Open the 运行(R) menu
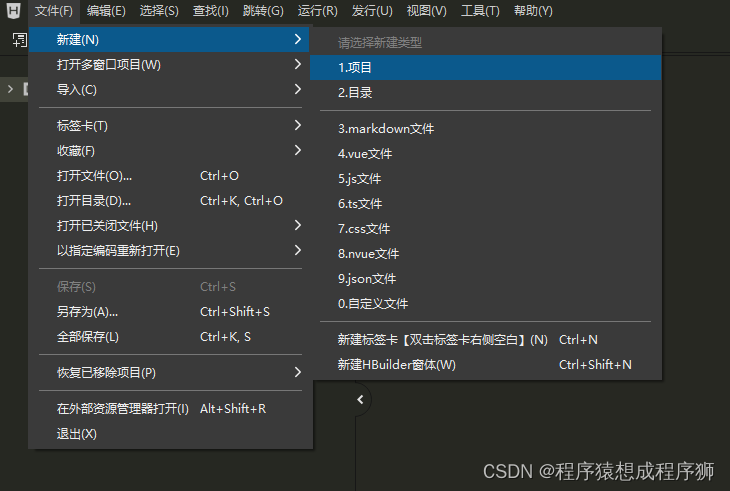This screenshot has height=491, width=730. (317, 11)
